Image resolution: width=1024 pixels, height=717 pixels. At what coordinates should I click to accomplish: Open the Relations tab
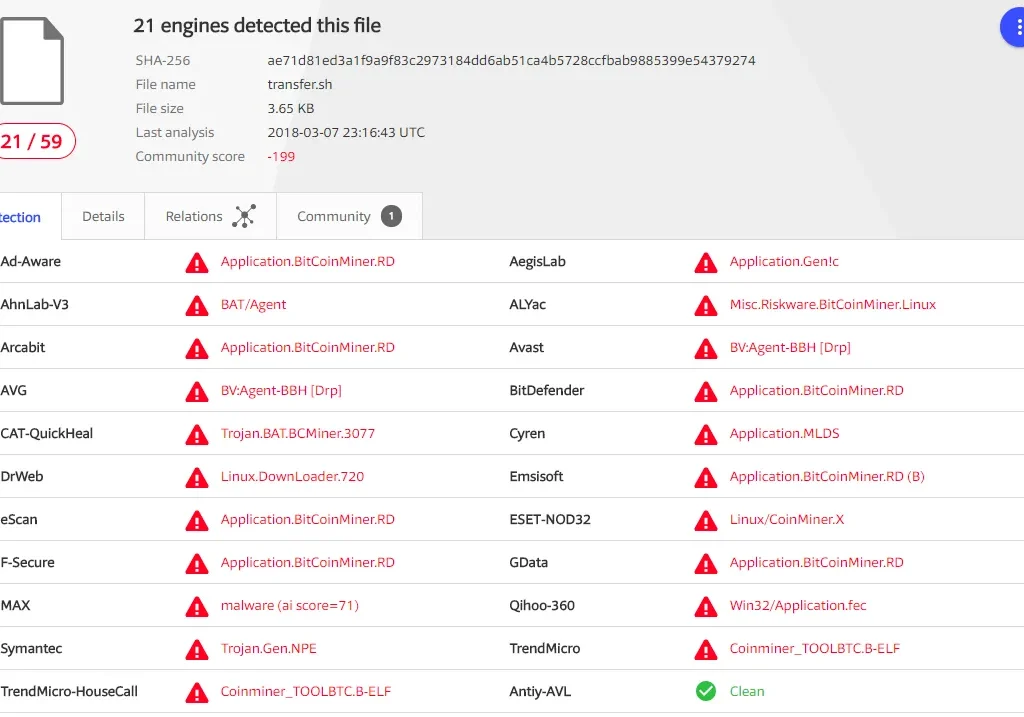point(210,216)
